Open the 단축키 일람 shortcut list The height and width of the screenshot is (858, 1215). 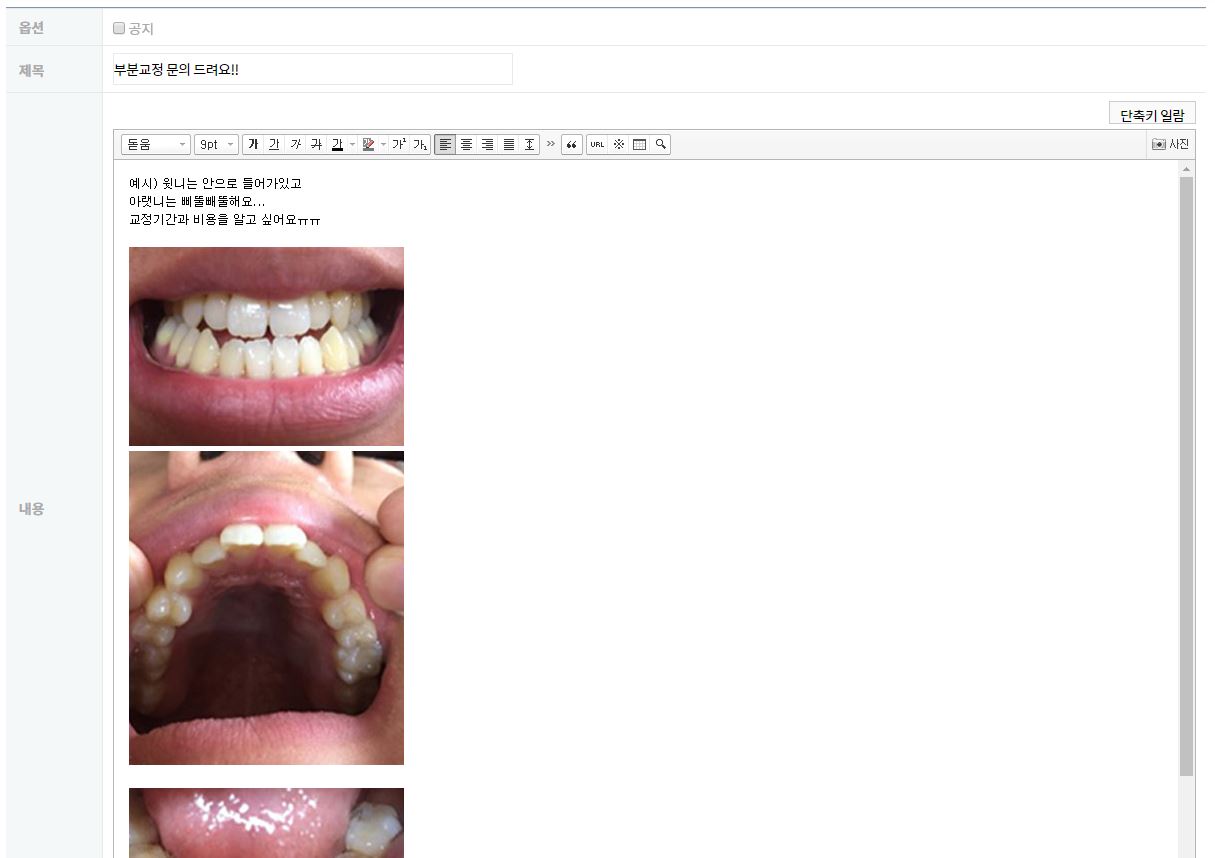click(1152, 114)
